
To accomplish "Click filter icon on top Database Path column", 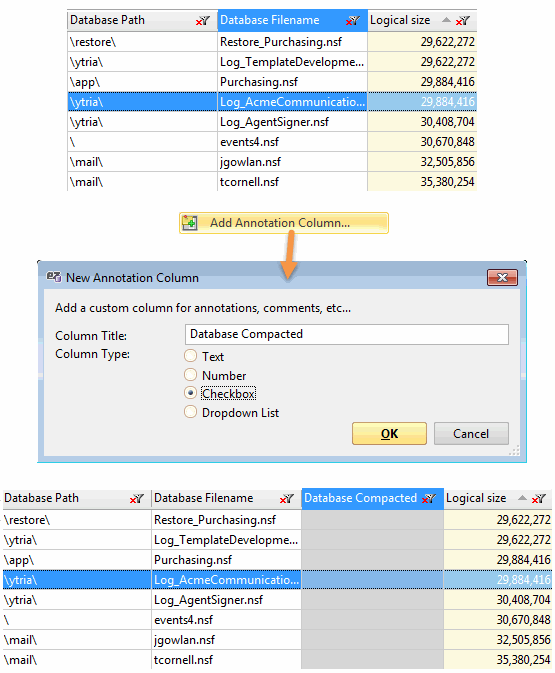I will [x=203, y=21].
